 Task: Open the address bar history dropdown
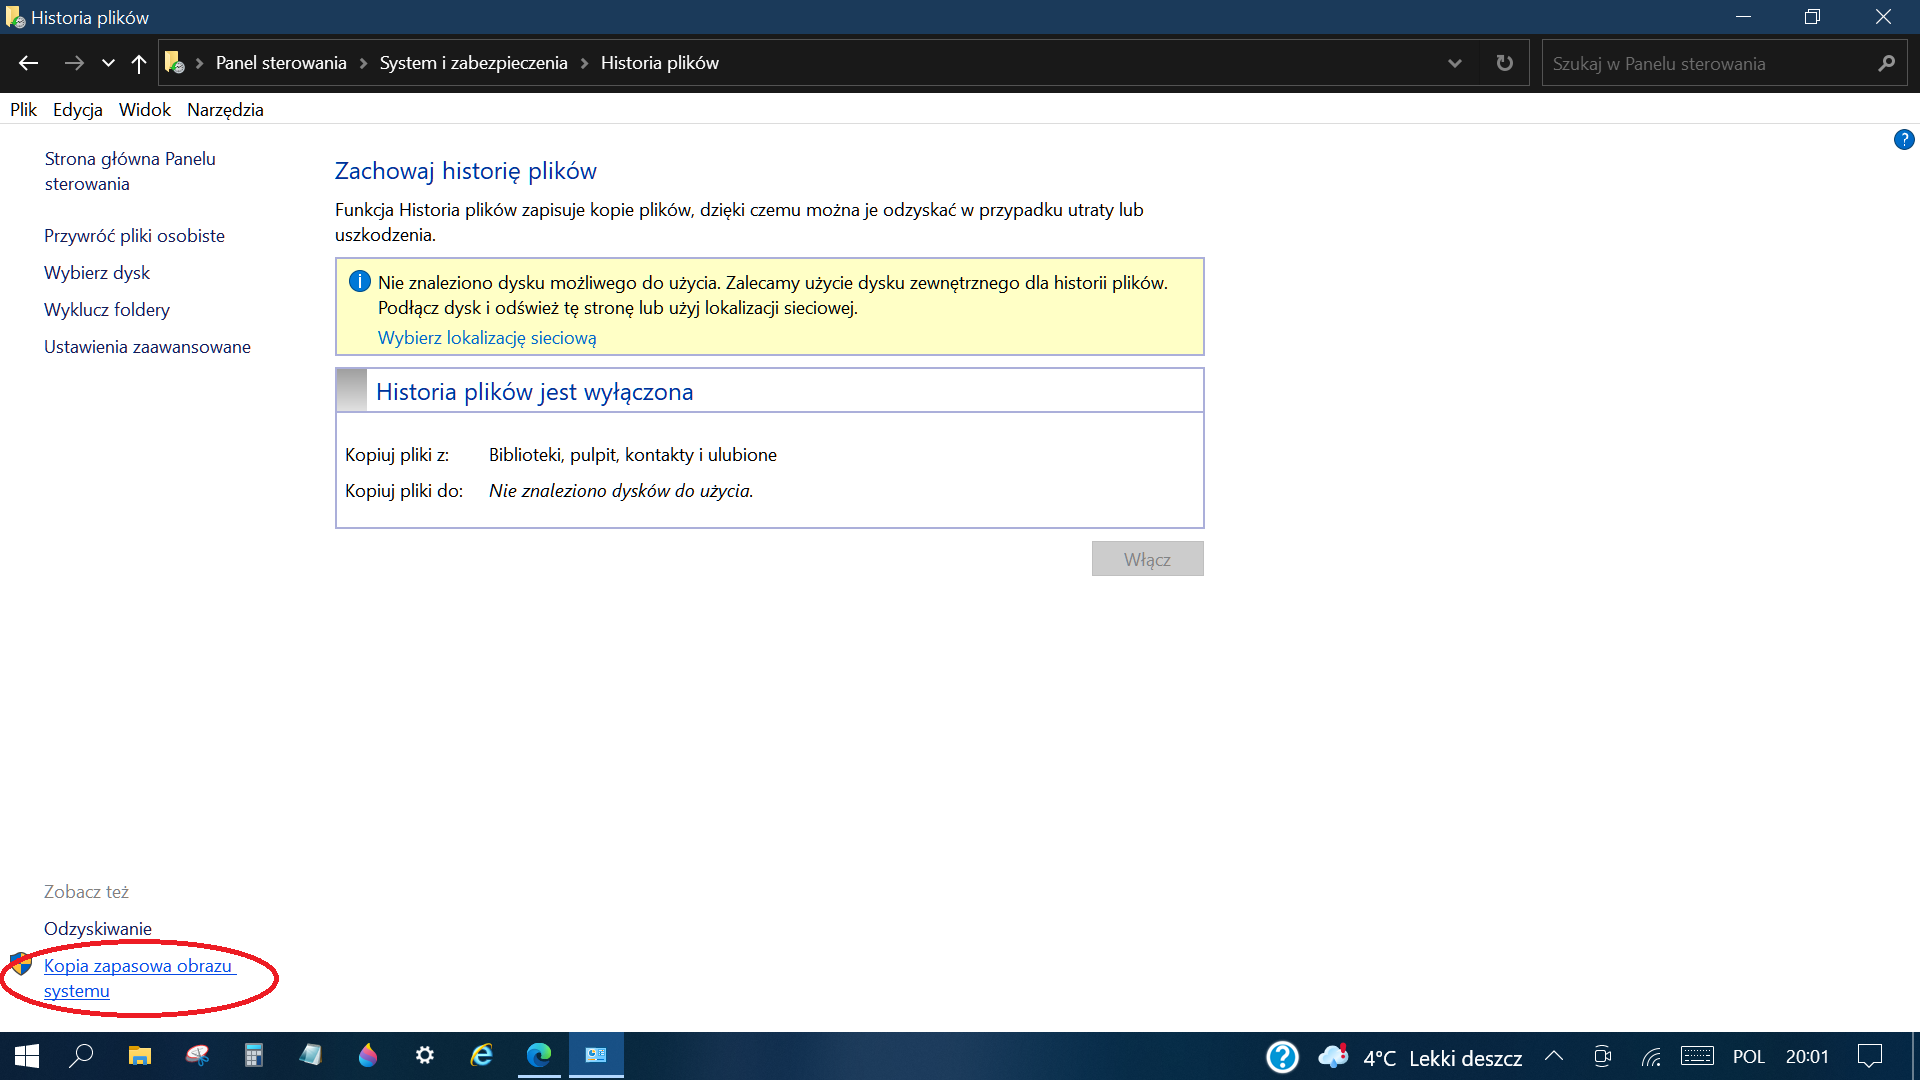coord(1455,62)
